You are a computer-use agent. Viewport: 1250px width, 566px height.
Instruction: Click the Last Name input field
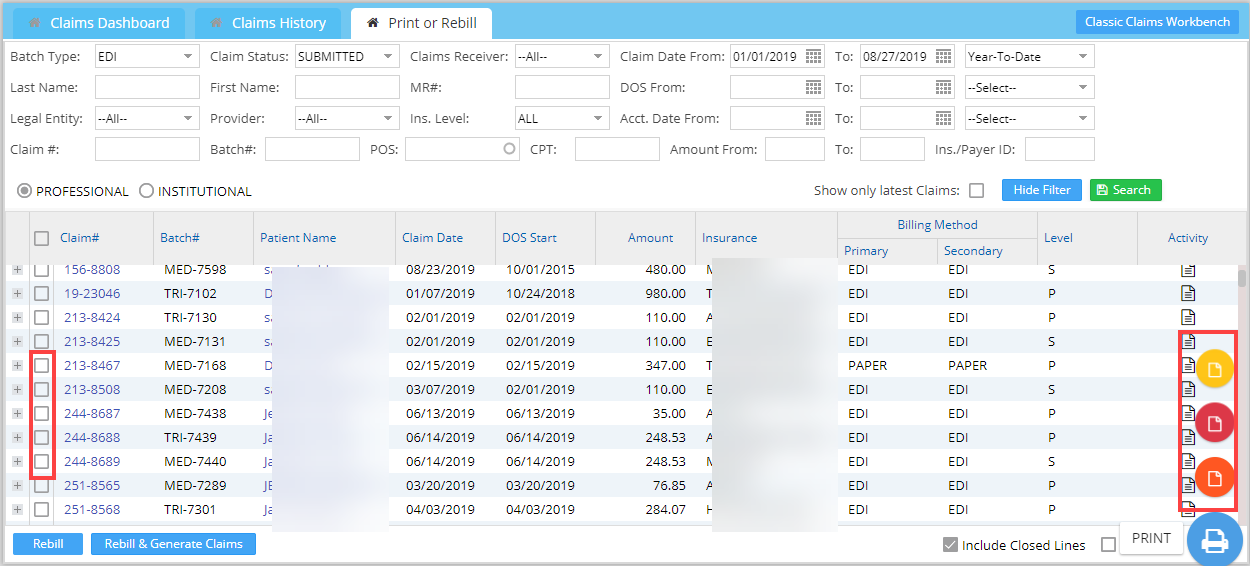pyautogui.click(x=147, y=88)
